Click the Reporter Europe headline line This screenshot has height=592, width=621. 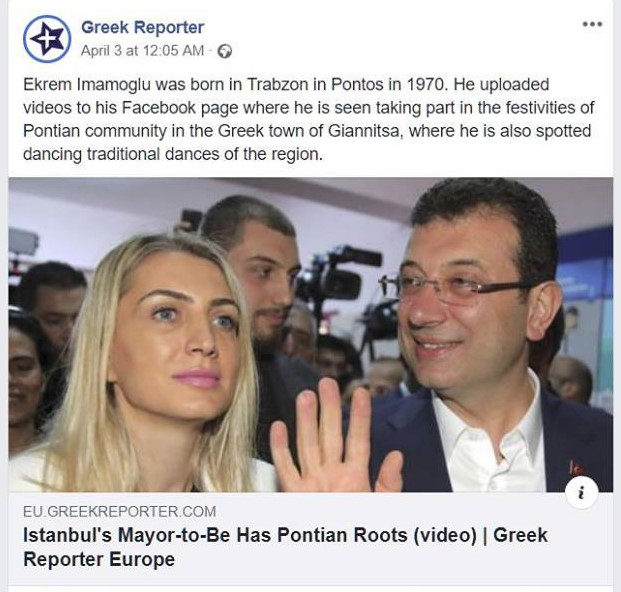pyautogui.click(x=99, y=559)
